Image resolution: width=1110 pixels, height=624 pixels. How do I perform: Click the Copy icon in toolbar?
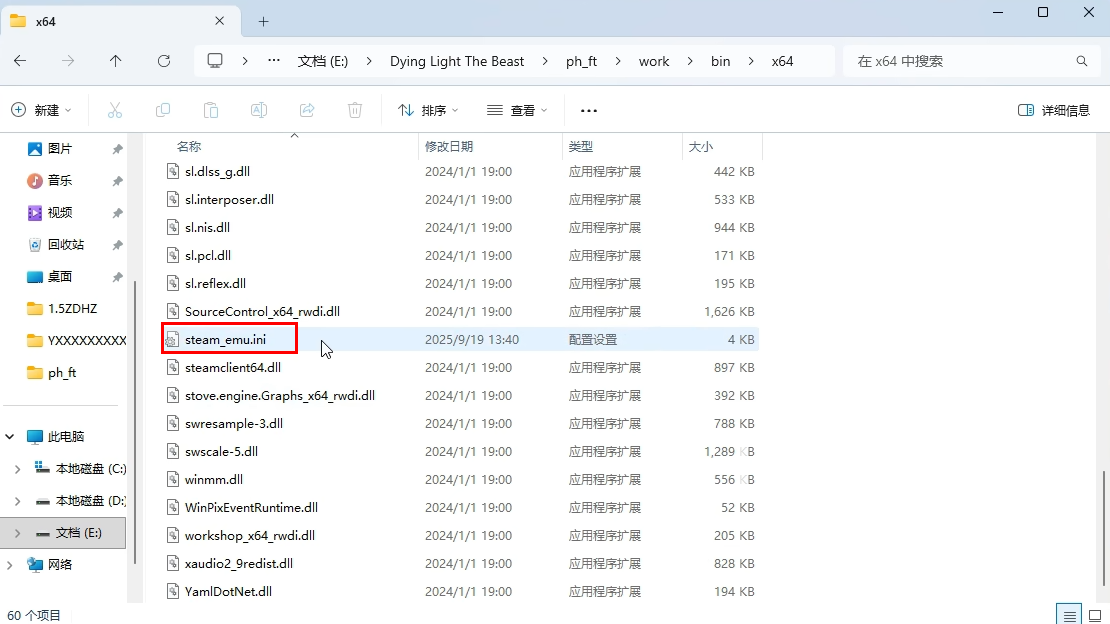(163, 110)
